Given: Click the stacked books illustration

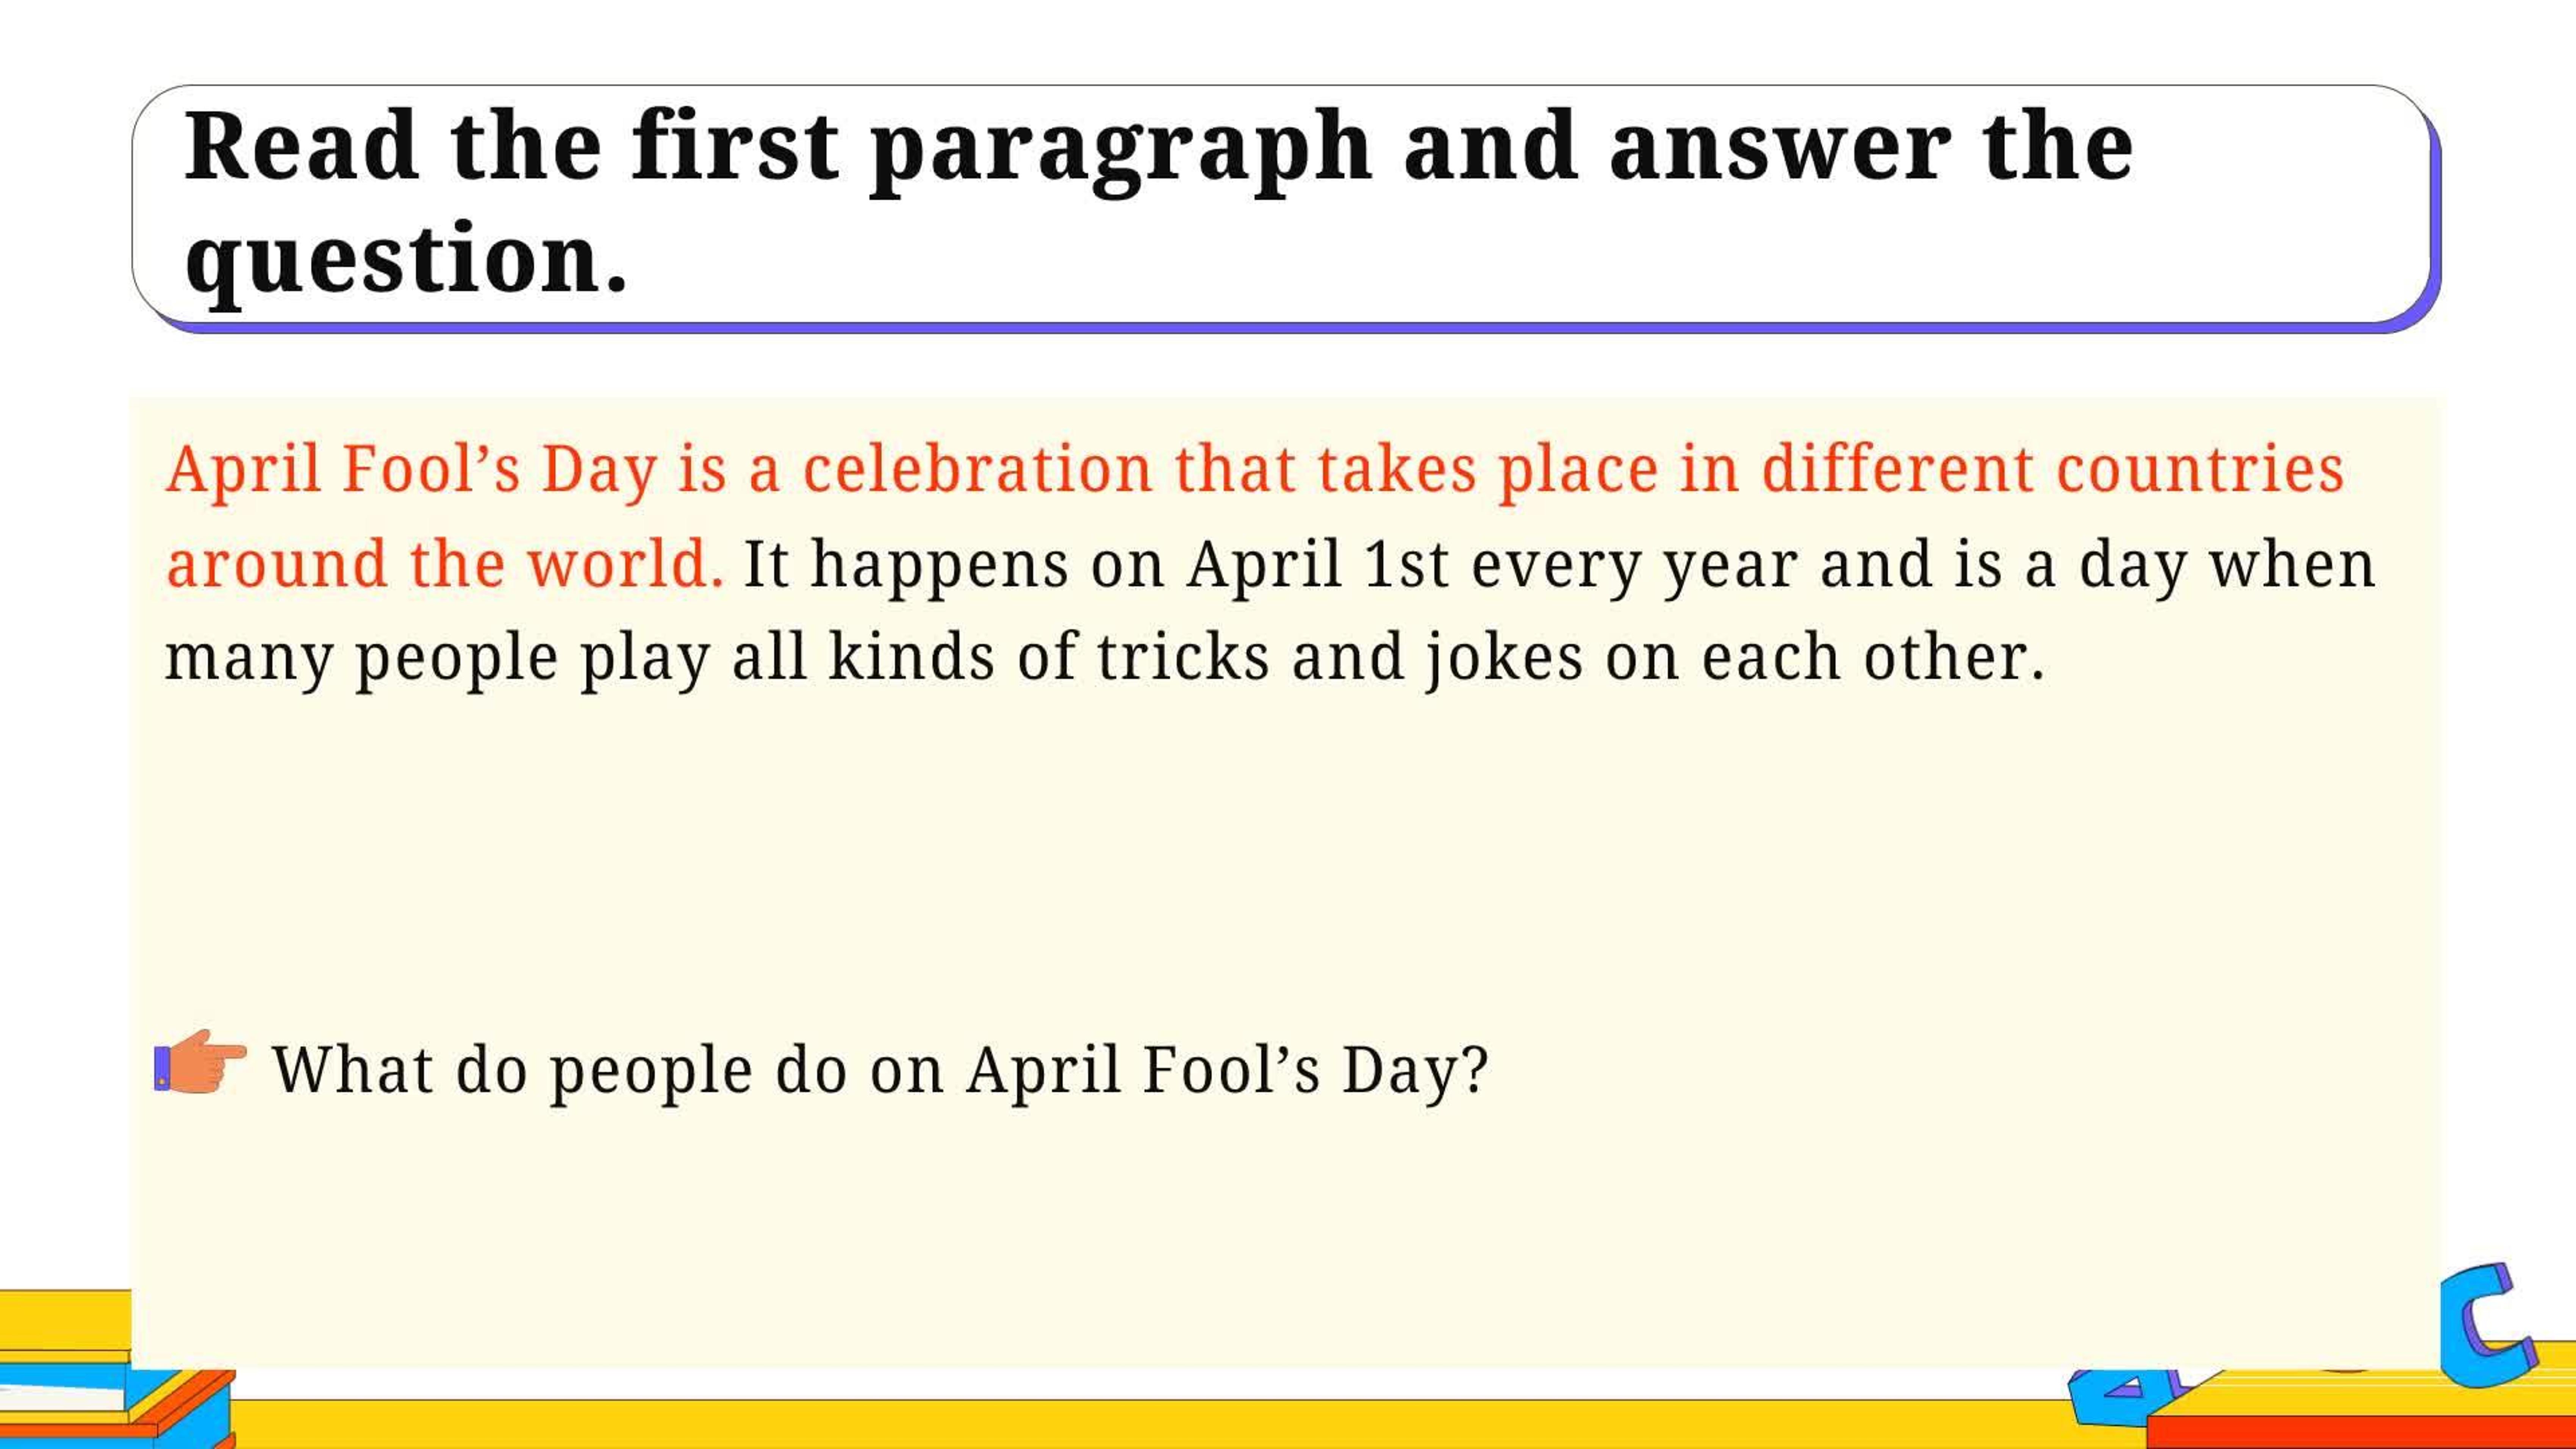Looking at the screenshot, I should [x=117, y=1370].
